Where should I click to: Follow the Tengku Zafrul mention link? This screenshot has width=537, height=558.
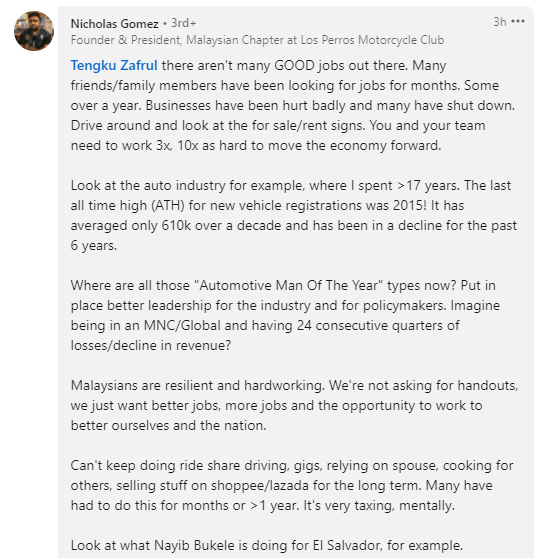tap(114, 66)
